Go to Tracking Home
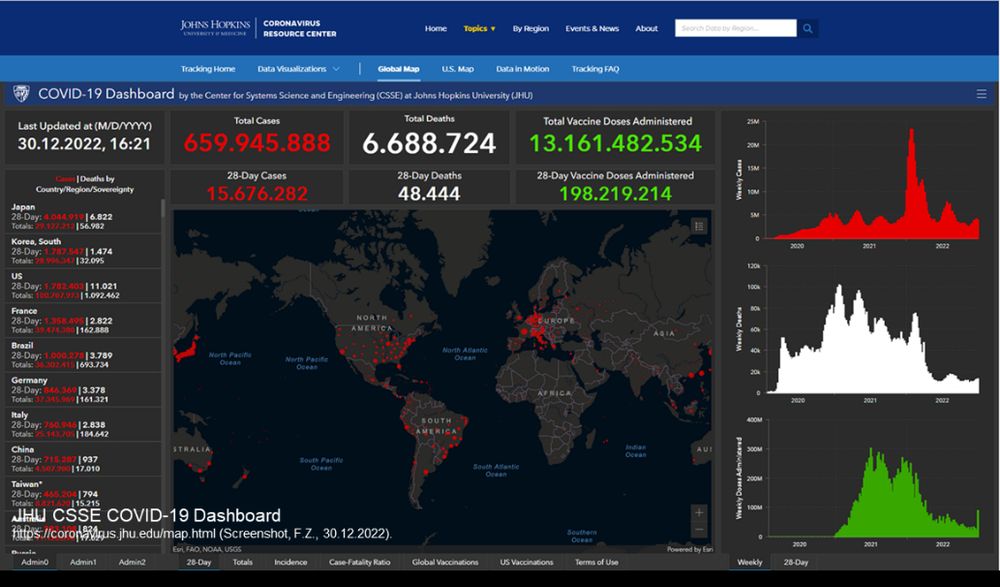 pos(208,69)
